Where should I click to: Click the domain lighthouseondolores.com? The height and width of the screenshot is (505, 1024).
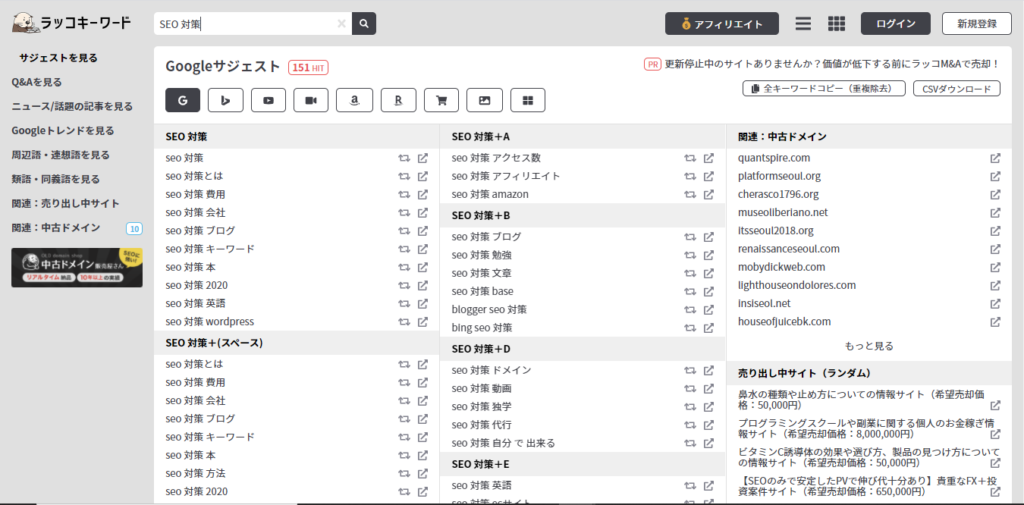point(797,285)
